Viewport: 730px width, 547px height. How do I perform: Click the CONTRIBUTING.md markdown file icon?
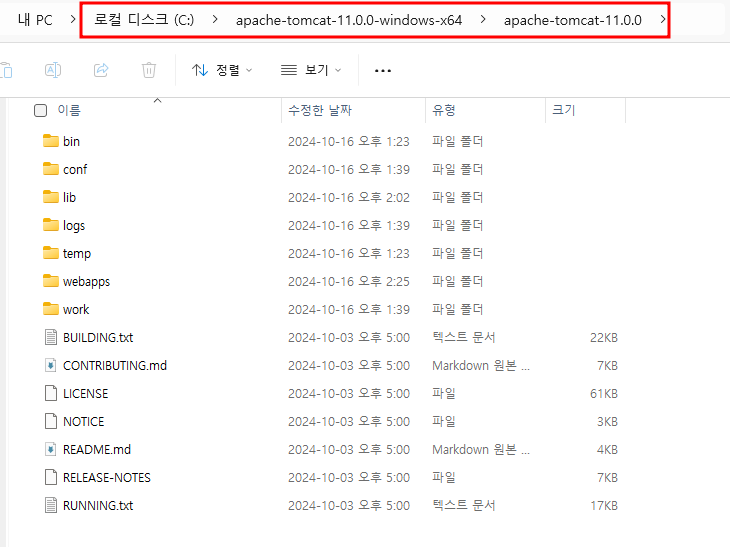51,365
